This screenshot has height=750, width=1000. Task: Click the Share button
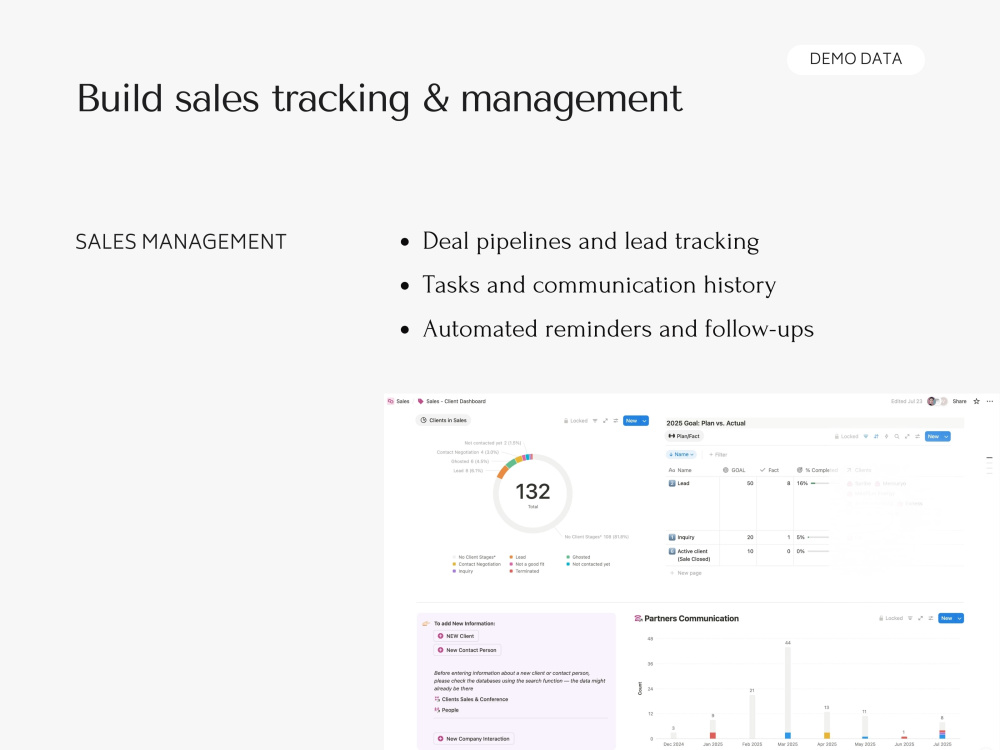tap(959, 401)
